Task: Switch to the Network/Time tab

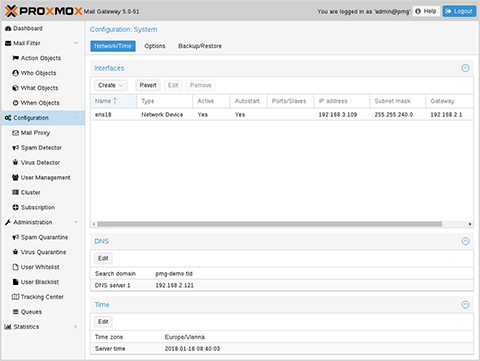Action: tap(113, 46)
